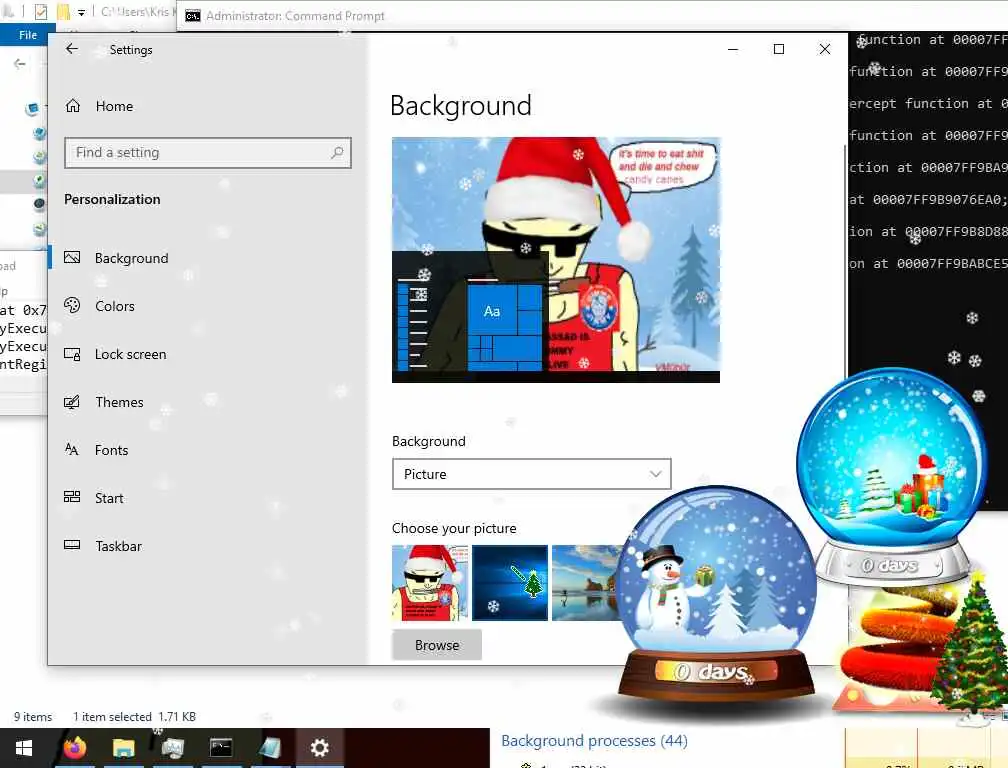Click the Lock screen icon in sidebar
This screenshot has height=768, width=1008.
[72, 354]
